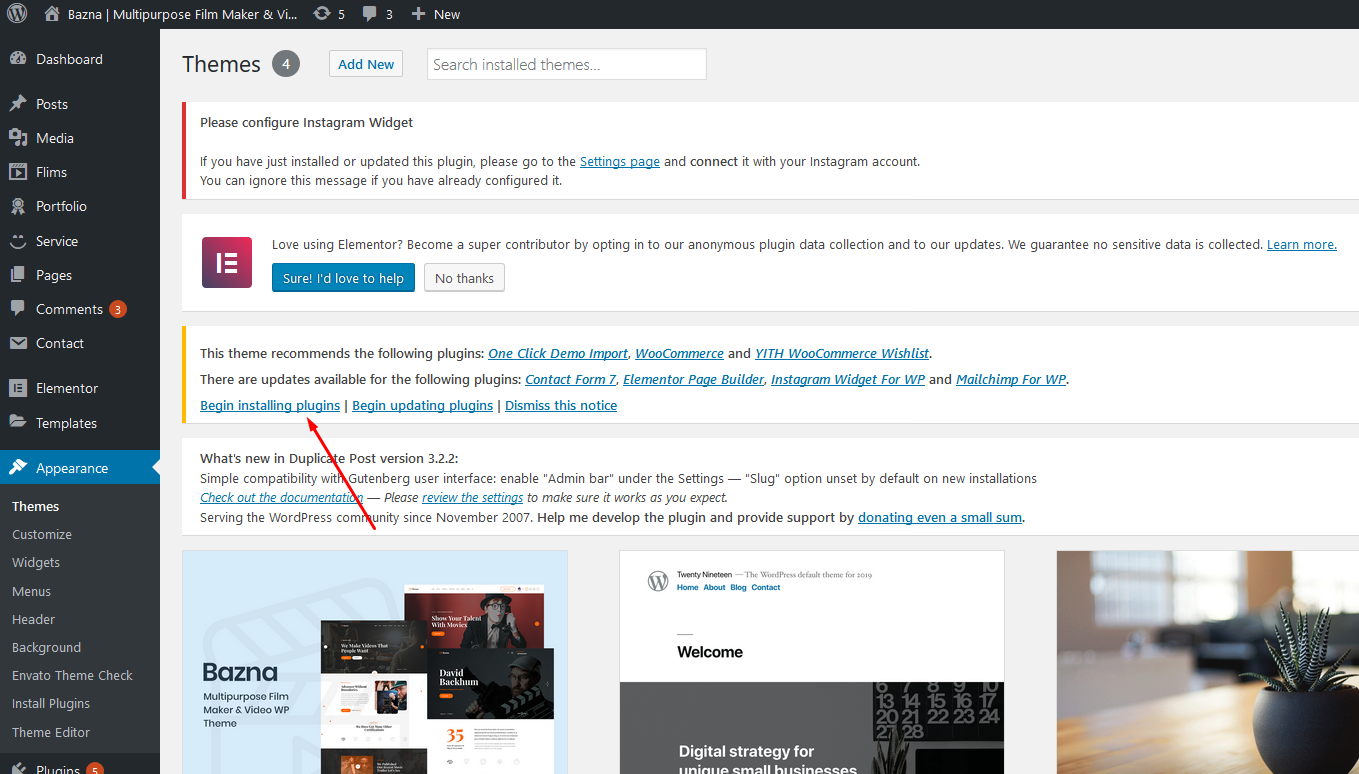Dismiss this notice link
Image resolution: width=1359 pixels, height=774 pixels.
pos(561,405)
